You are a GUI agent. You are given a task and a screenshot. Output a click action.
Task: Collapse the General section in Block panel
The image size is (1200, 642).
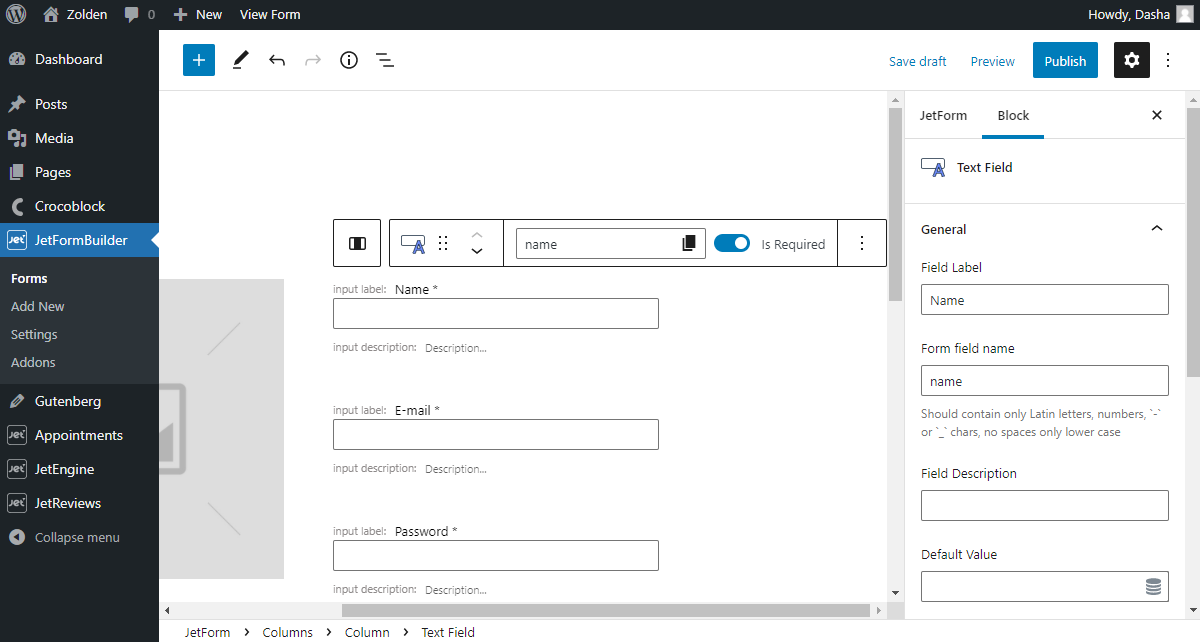point(1157,228)
